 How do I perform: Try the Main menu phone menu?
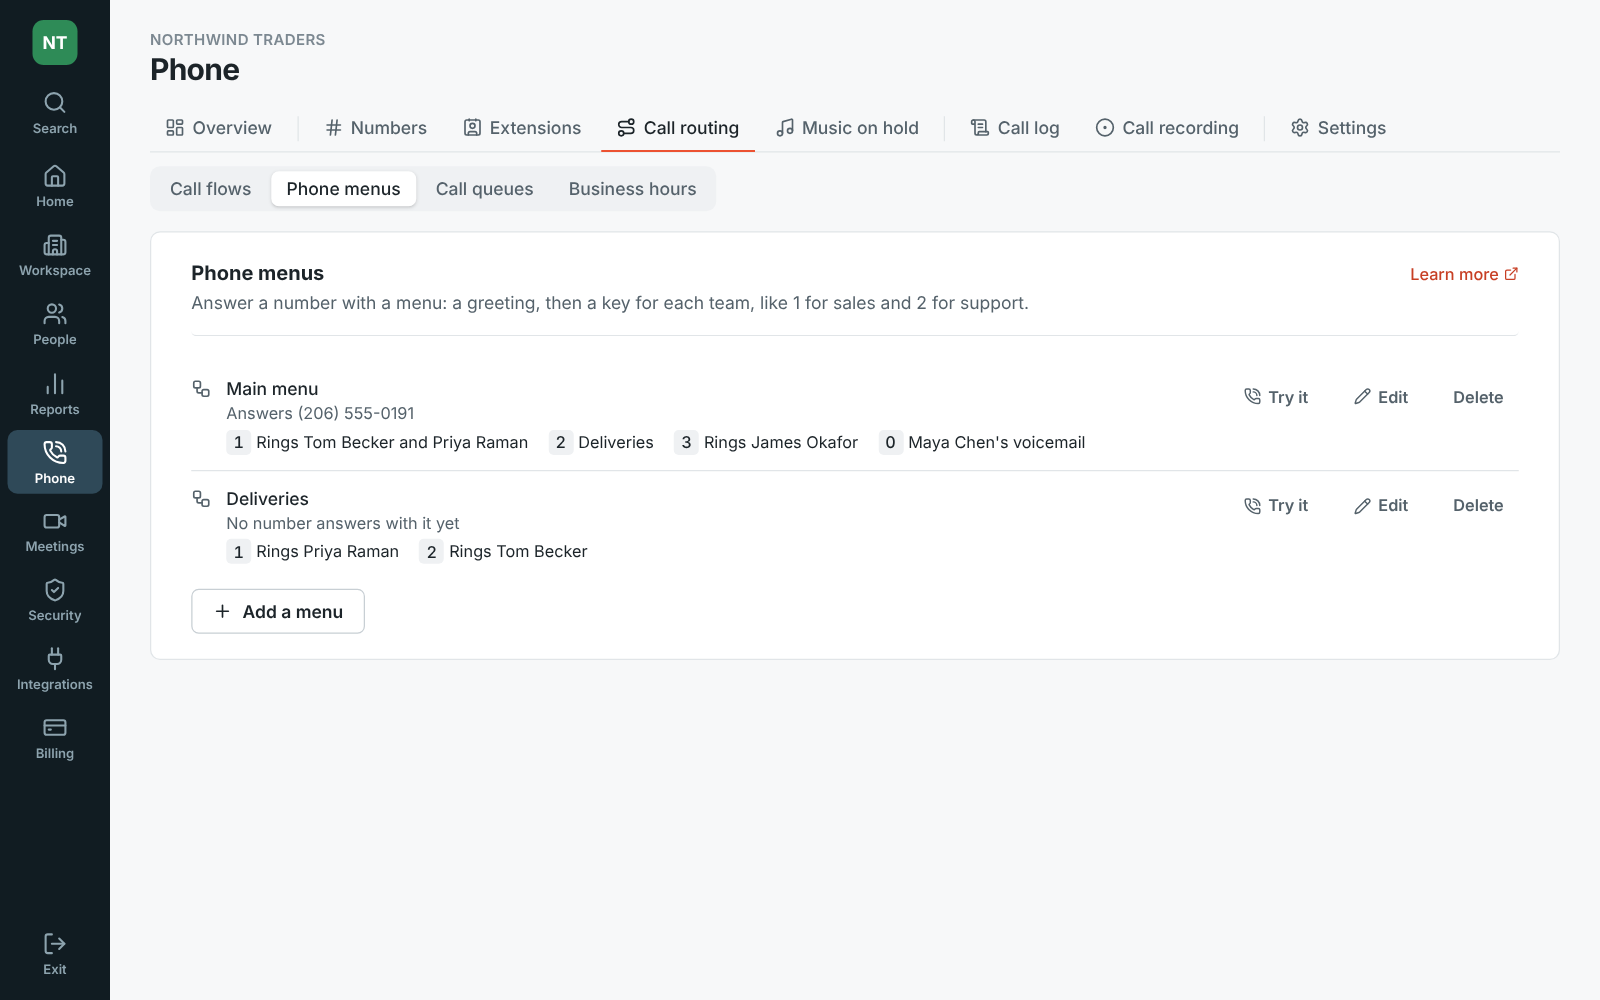pyautogui.click(x=1276, y=397)
